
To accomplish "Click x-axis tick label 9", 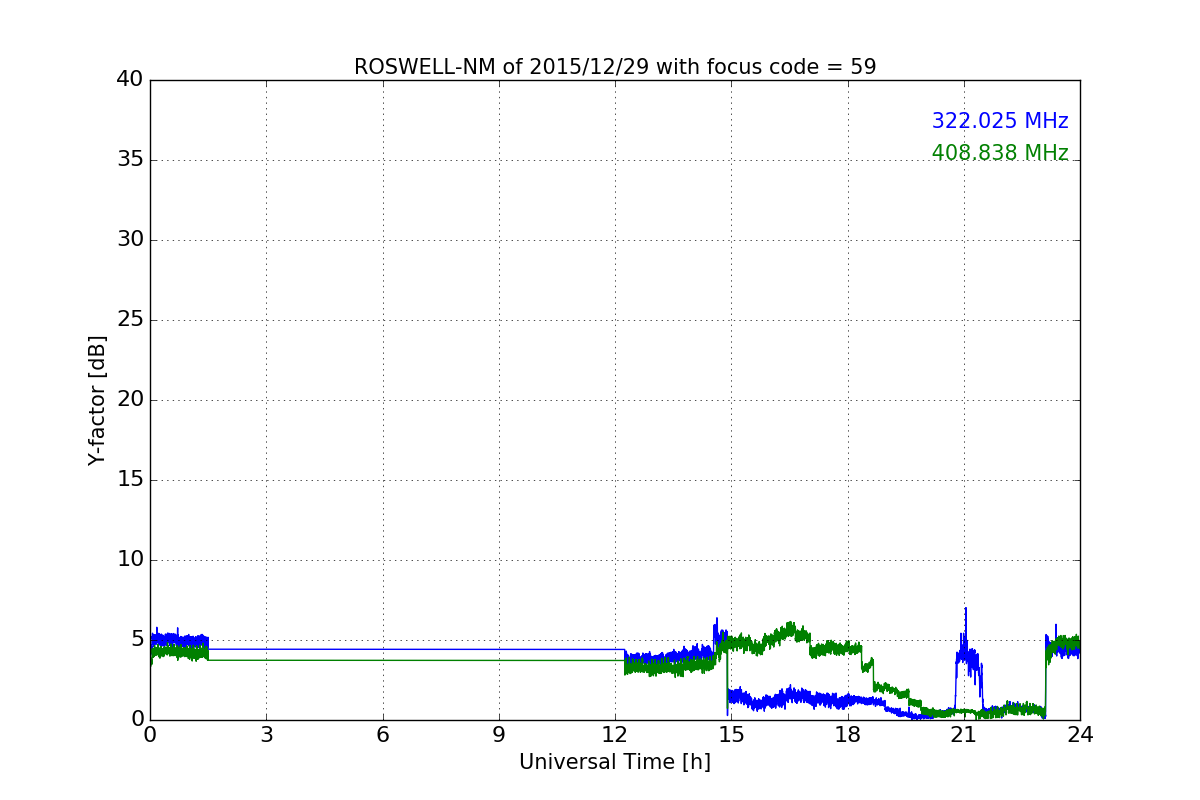I will pyautogui.click(x=499, y=735).
